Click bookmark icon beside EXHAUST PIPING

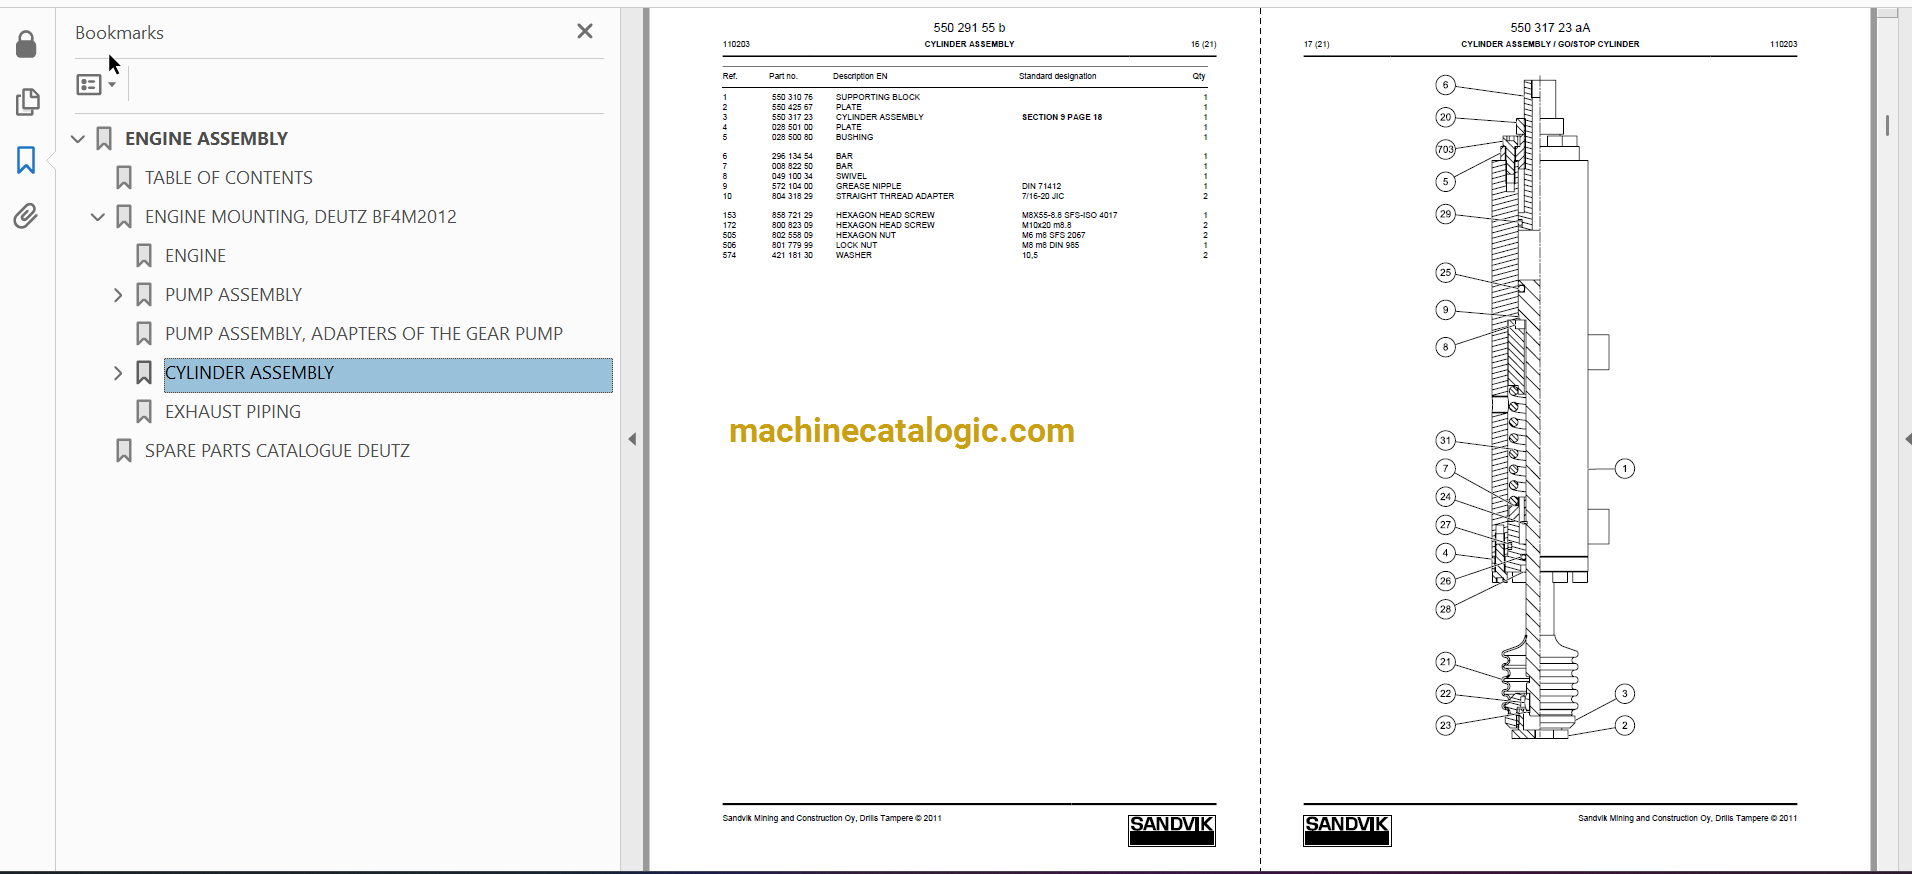pos(144,412)
